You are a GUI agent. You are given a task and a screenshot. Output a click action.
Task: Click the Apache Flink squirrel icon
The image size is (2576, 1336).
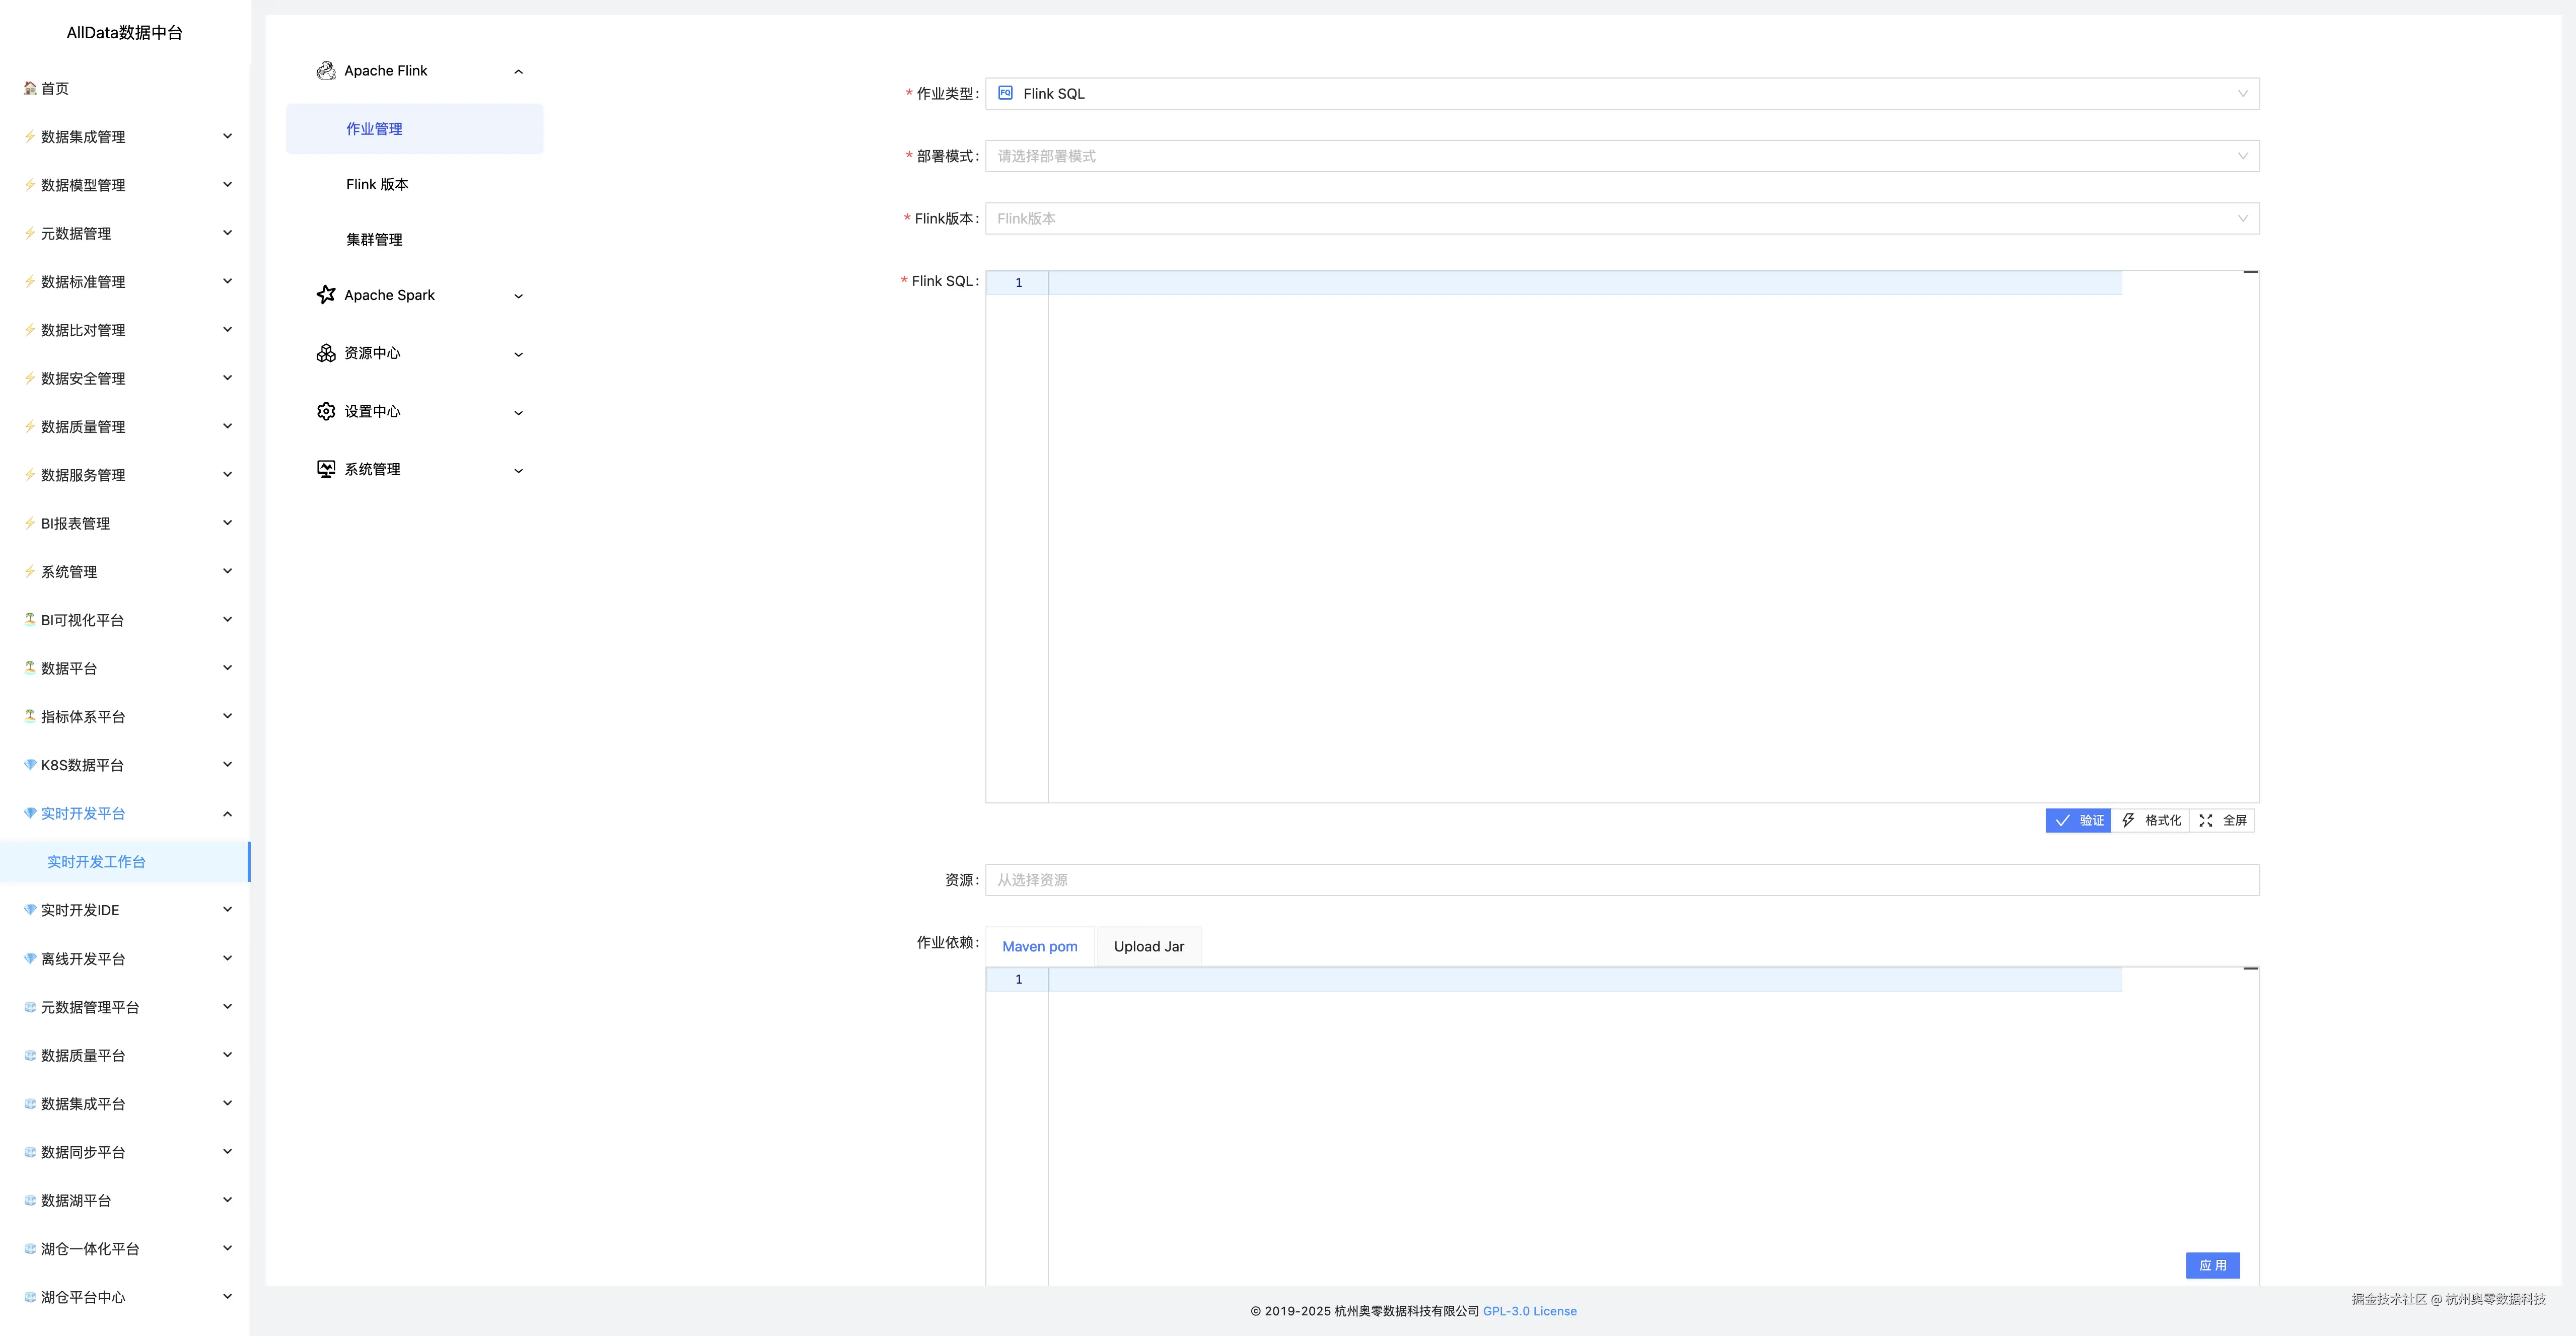pos(326,71)
